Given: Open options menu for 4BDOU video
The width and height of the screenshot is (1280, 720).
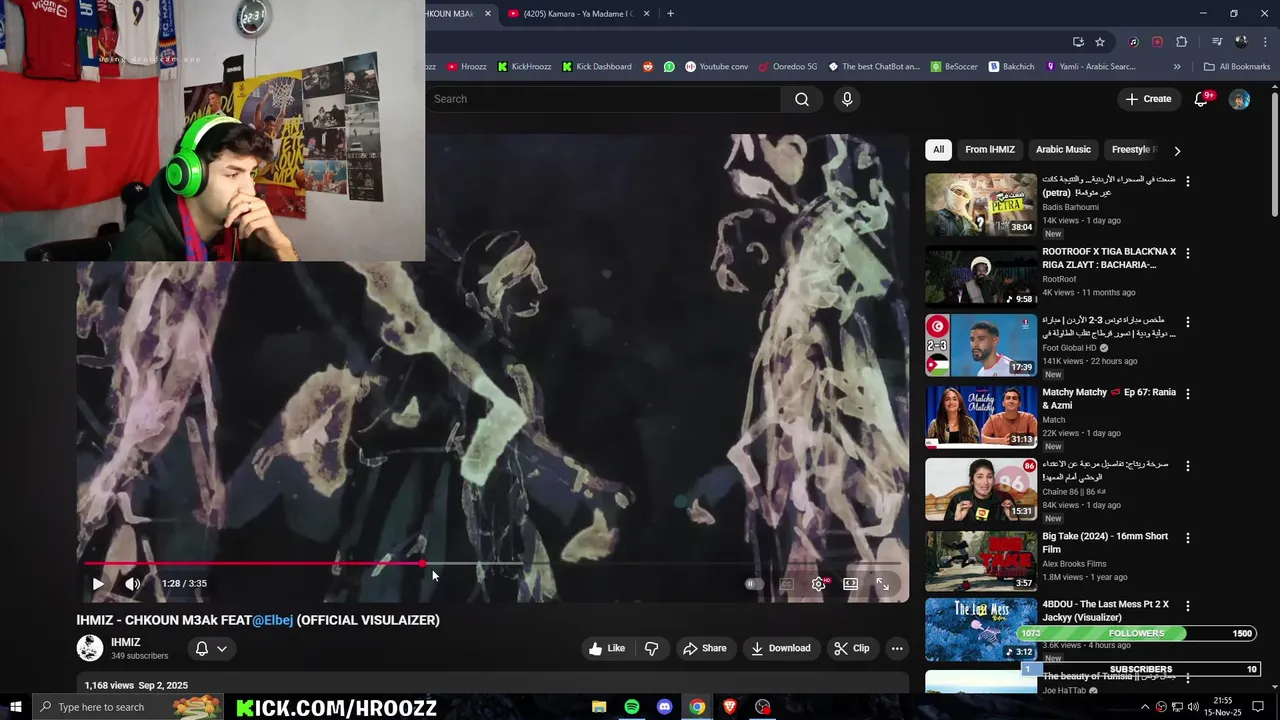Looking at the screenshot, I should [x=1188, y=607].
